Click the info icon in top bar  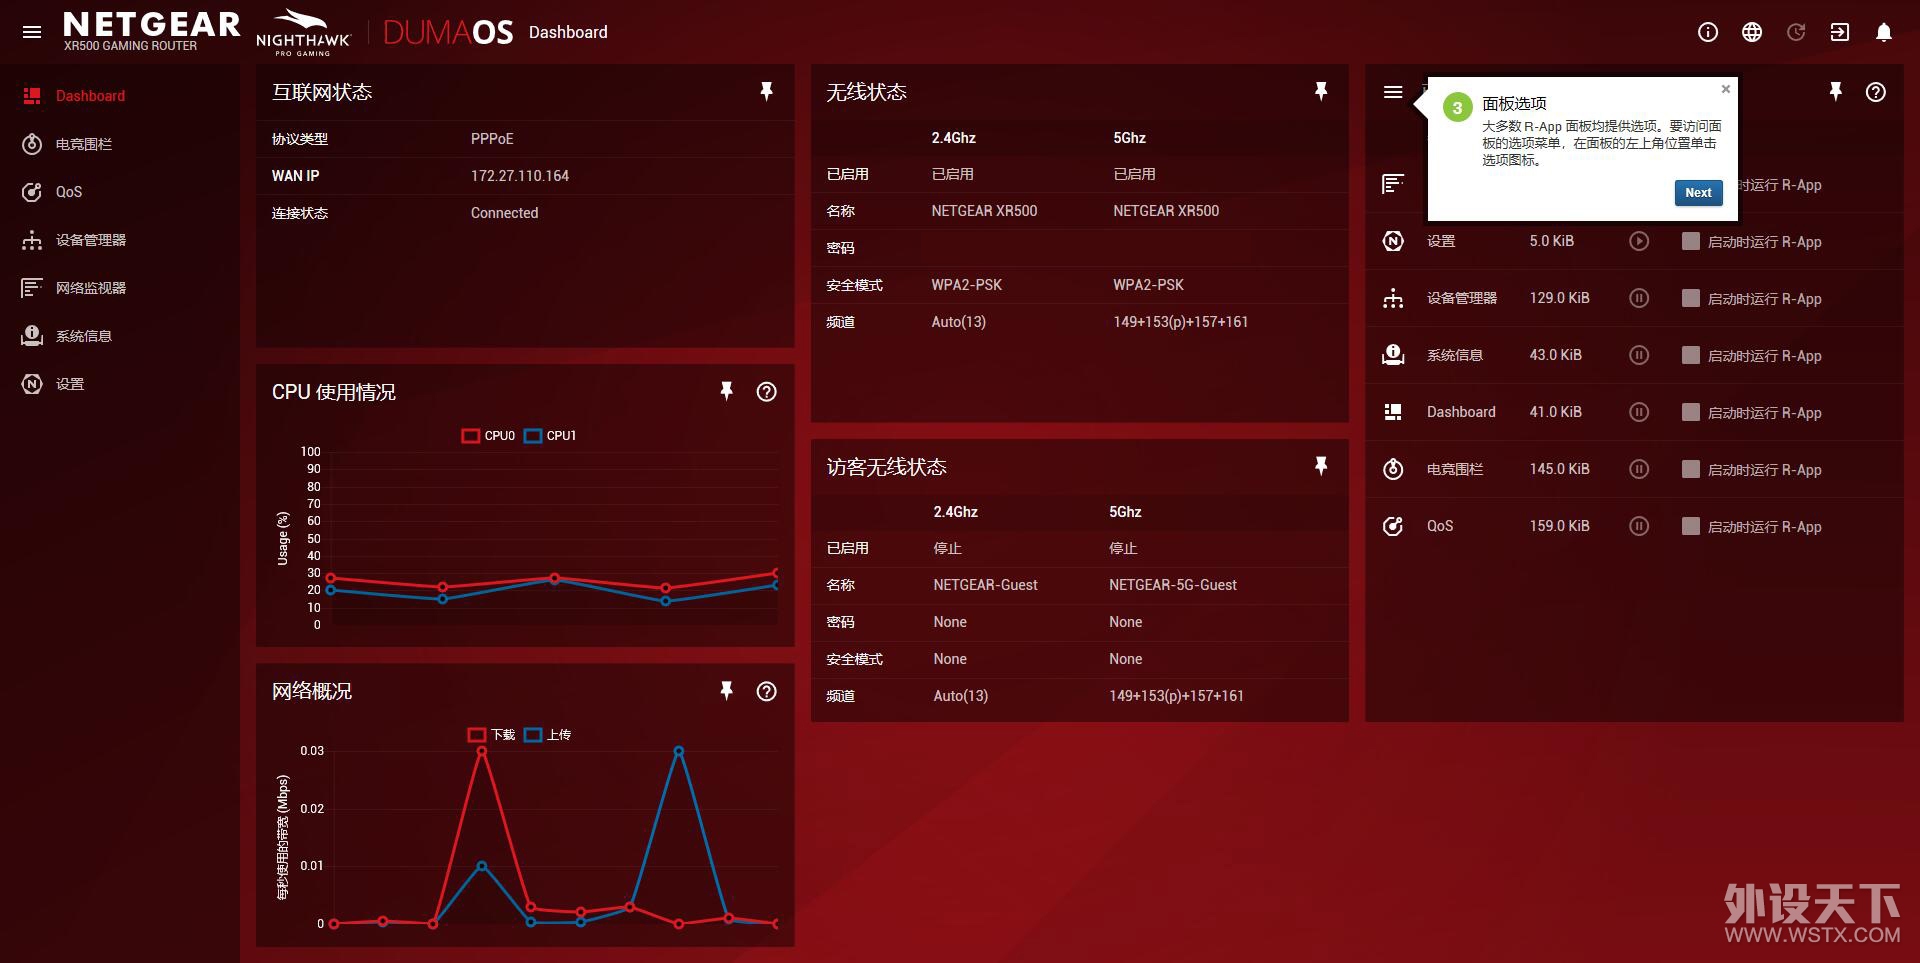pos(1708,32)
